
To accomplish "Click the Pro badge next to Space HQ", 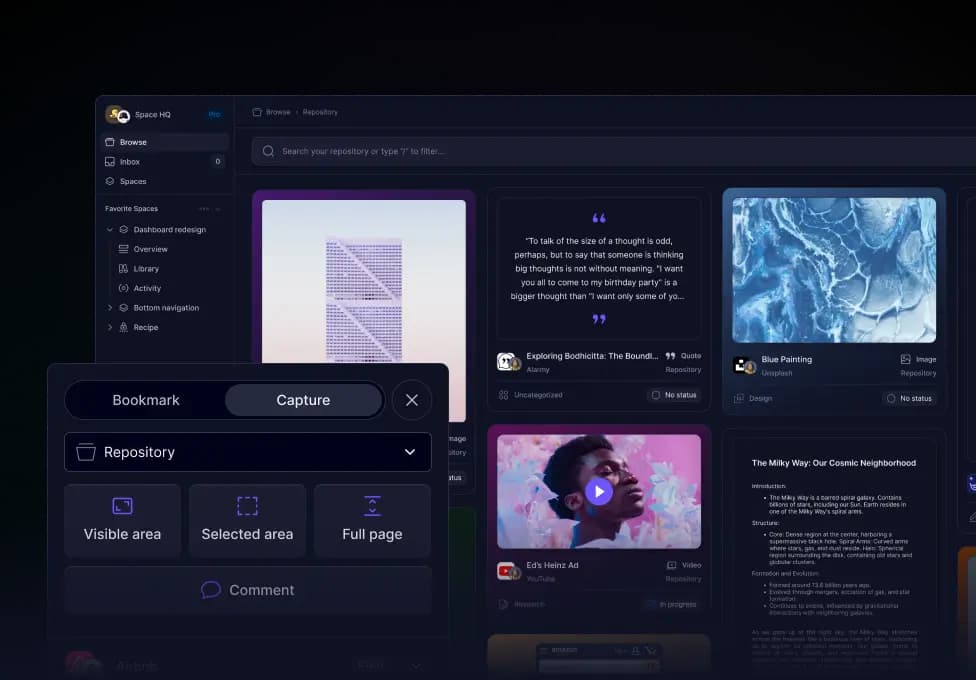I will 214,115.
